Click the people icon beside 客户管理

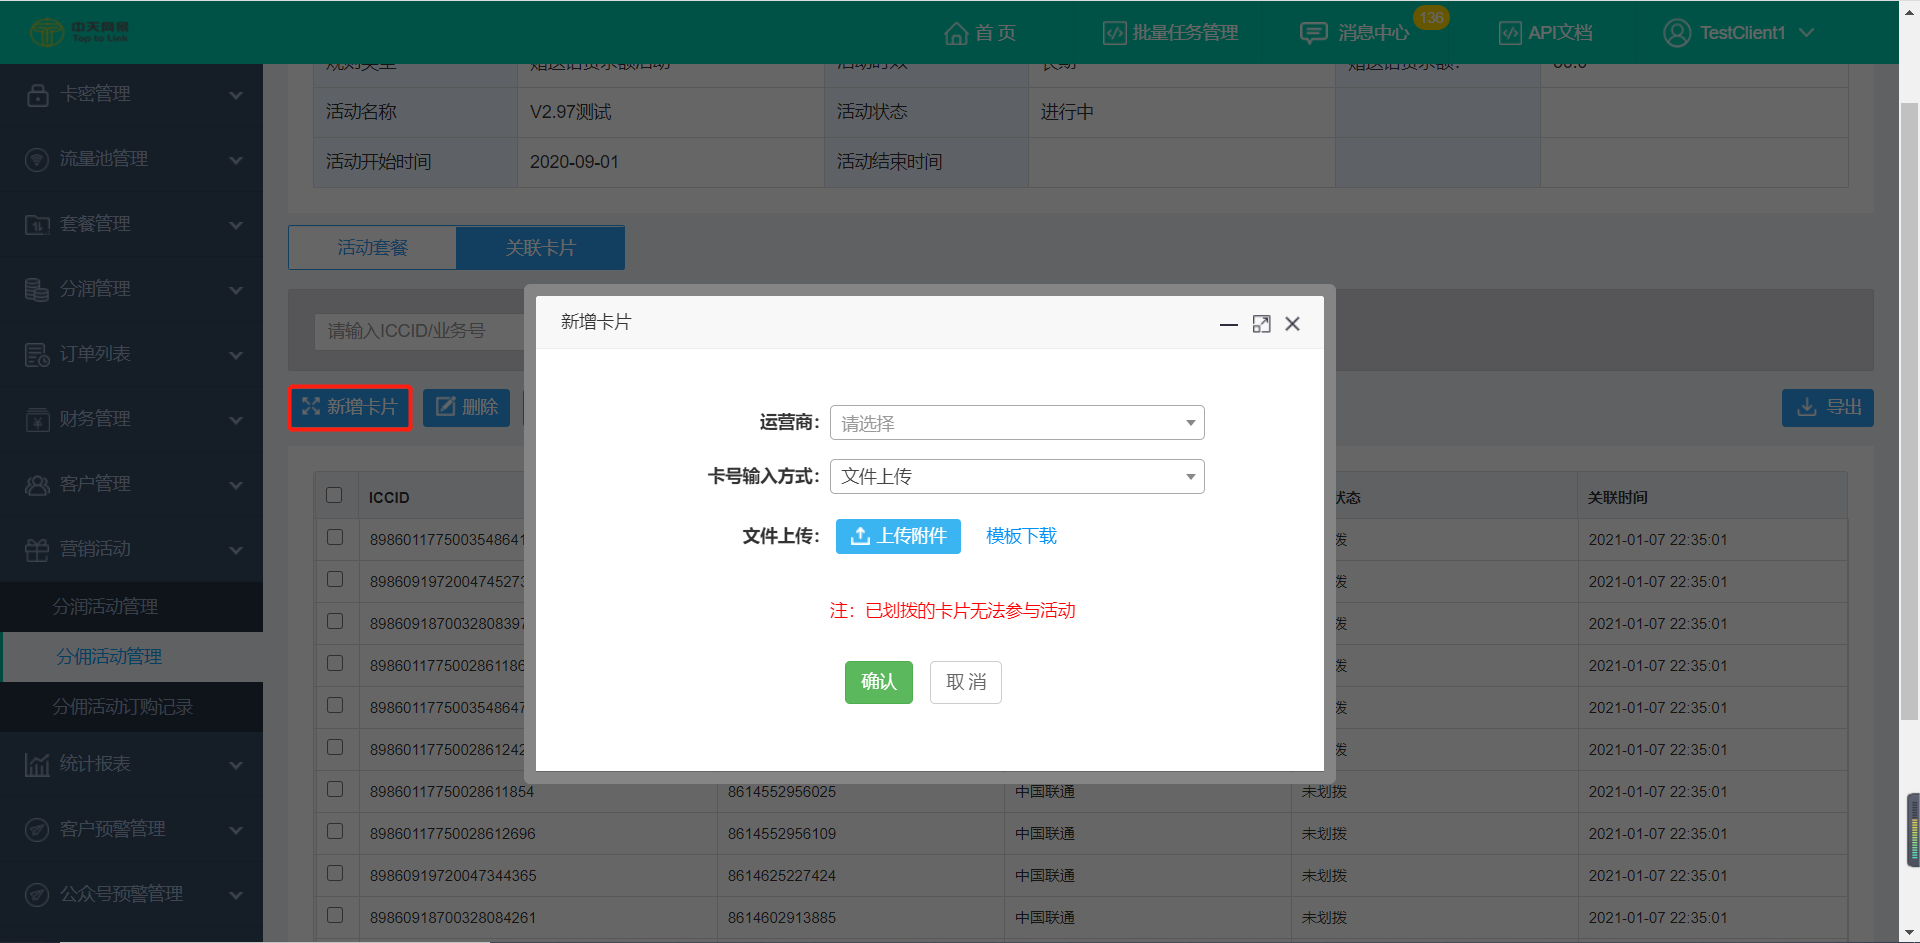[x=37, y=485]
